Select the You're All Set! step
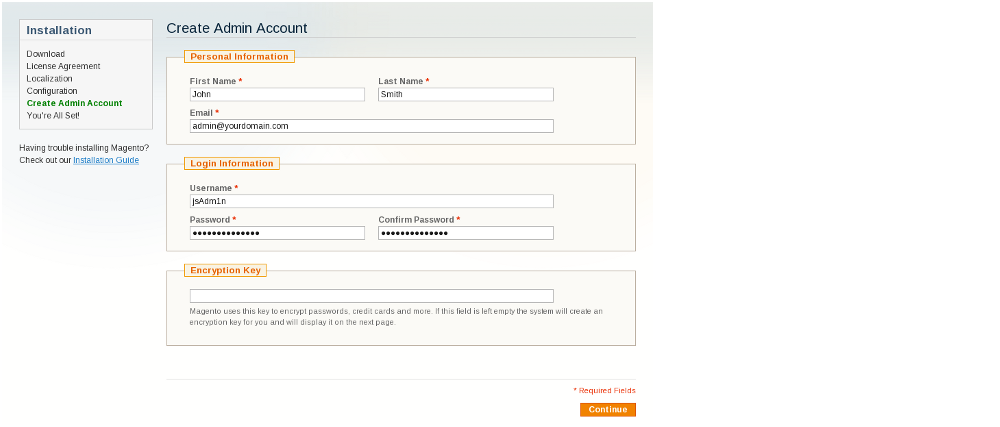1000x427 pixels. [53, 115]
